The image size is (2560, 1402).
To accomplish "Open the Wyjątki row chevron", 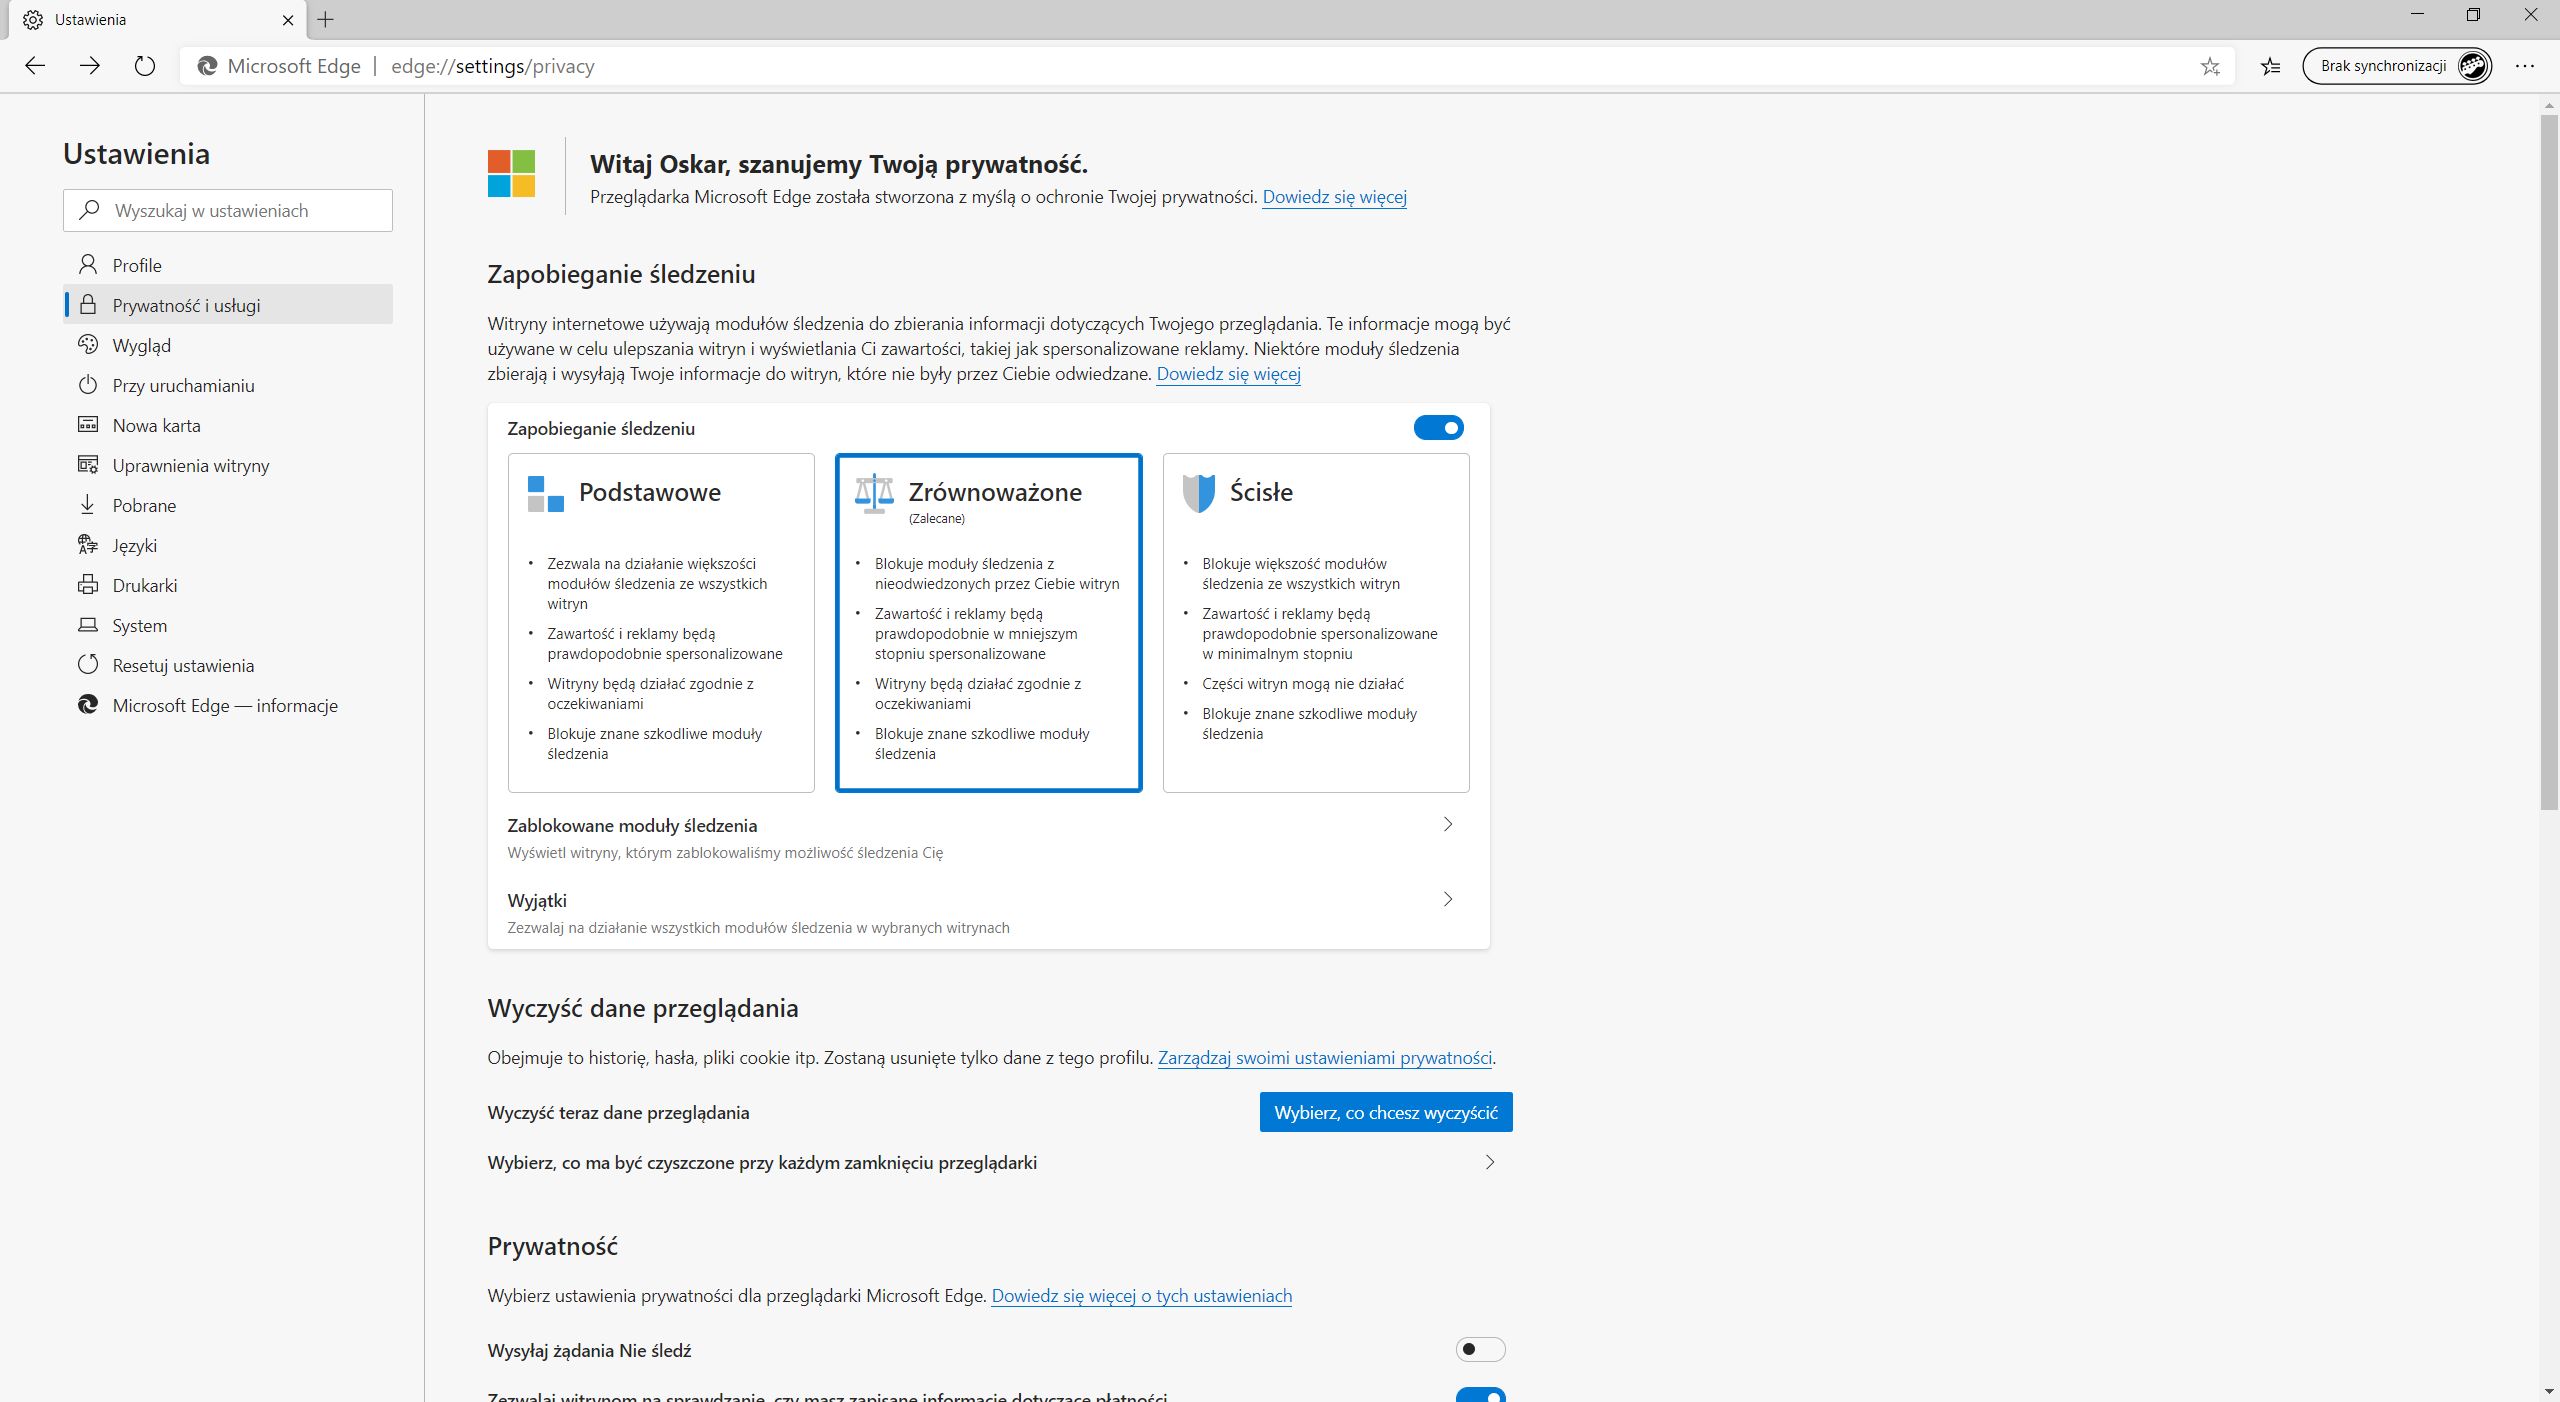I will pos(1447,899).
